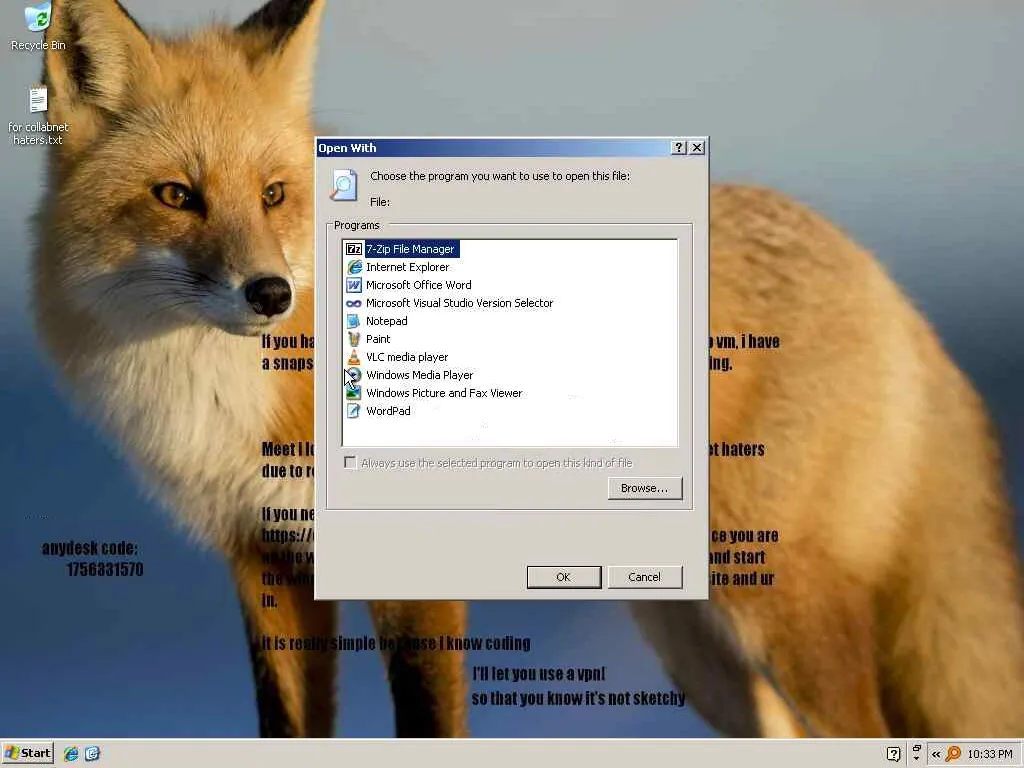Open the Recycle Bin desktop icon
Screen dimensions: 1024x768
tap(38, 26)
